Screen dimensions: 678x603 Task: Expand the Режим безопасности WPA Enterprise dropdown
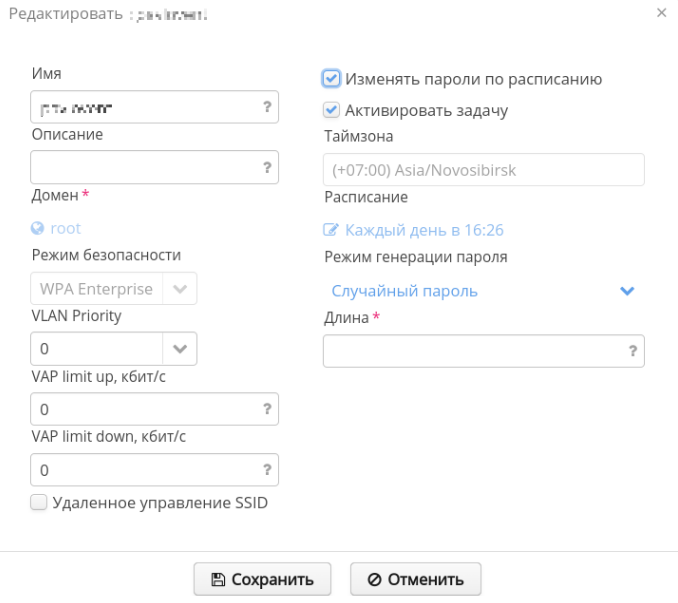[x=180, y=289]
